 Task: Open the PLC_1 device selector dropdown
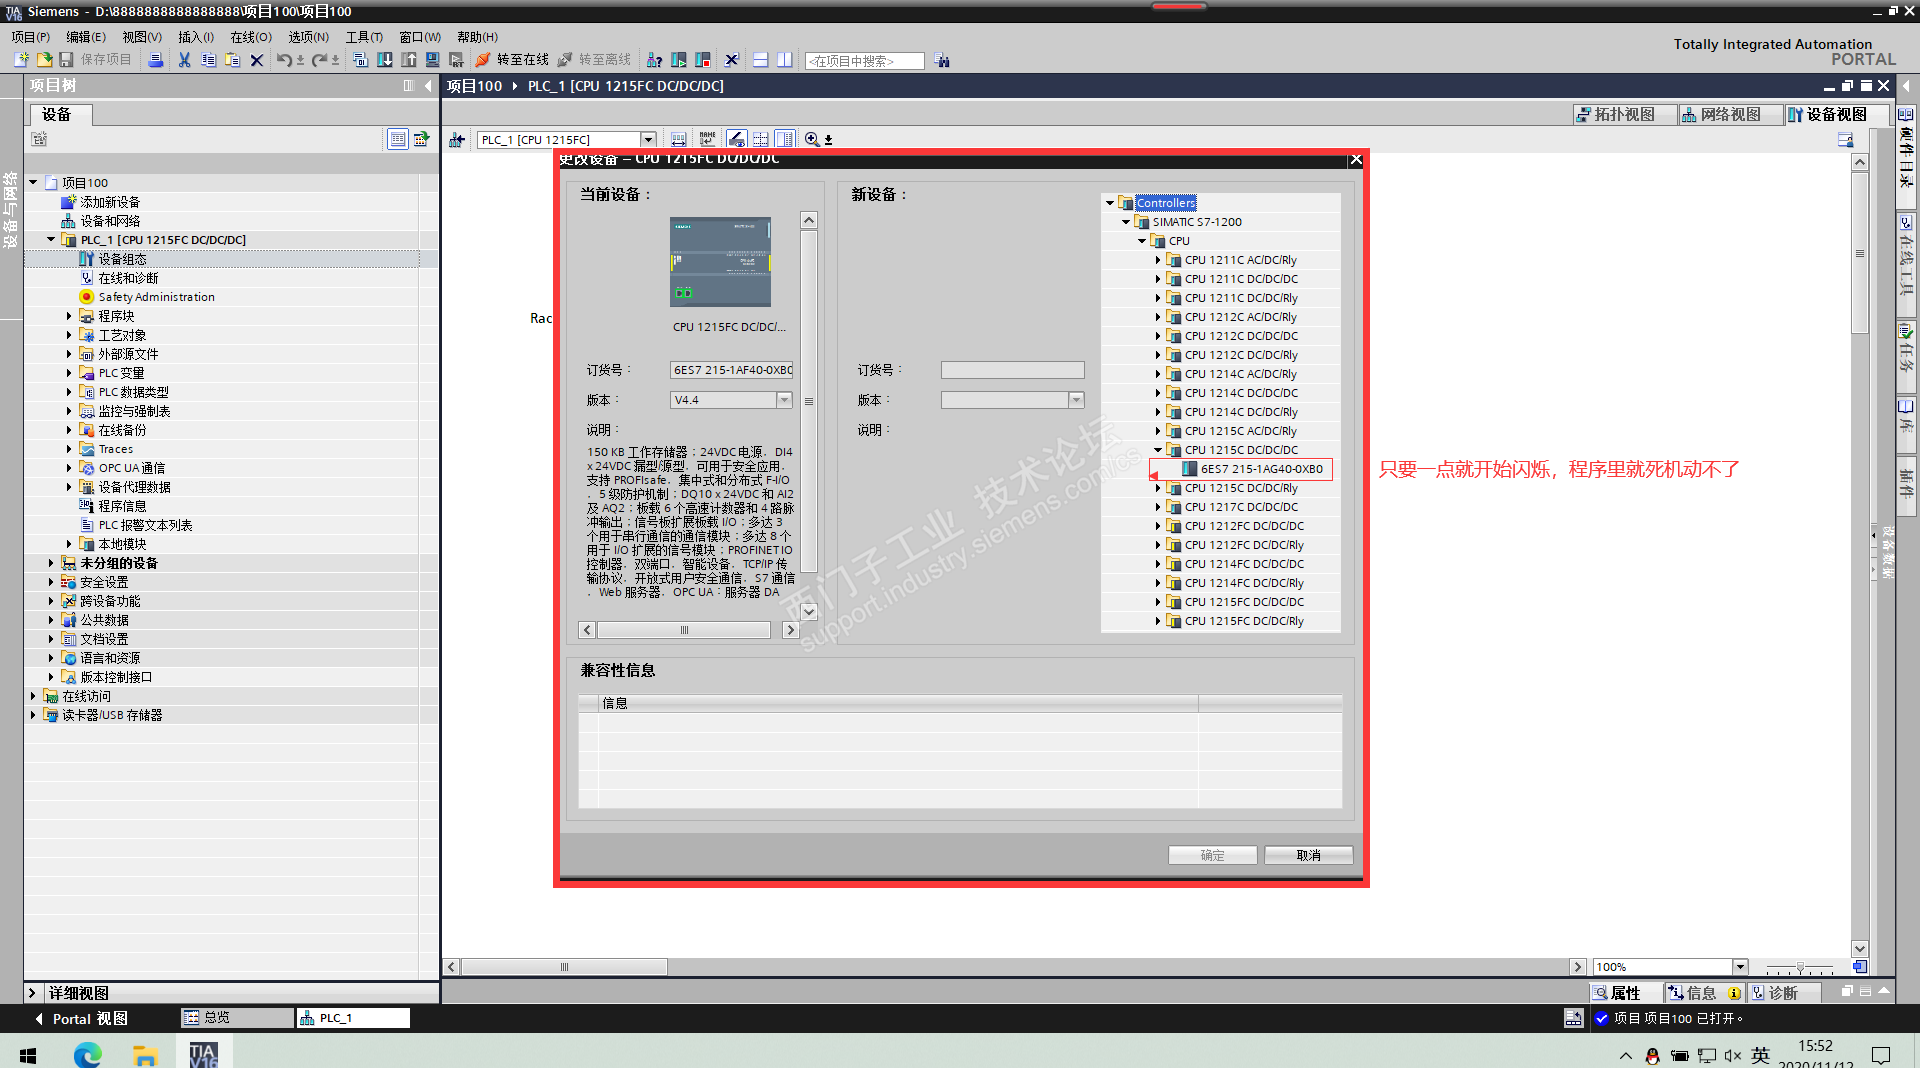[649, 140]
